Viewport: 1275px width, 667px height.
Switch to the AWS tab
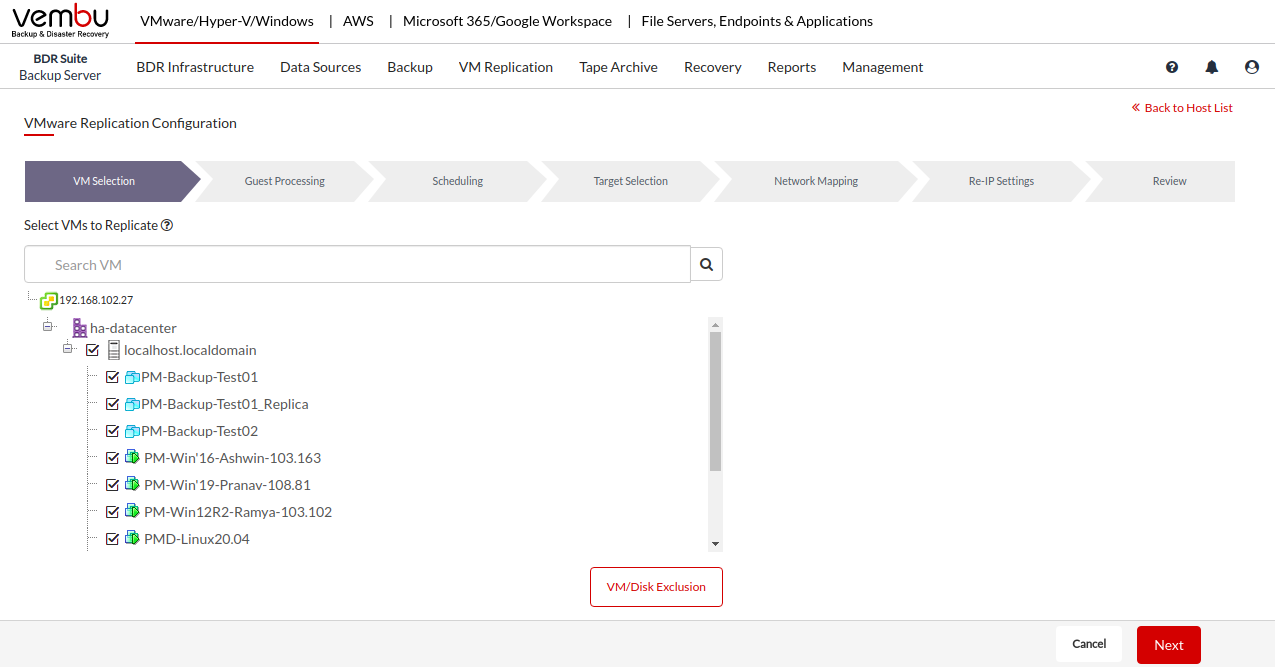point(358,21)
